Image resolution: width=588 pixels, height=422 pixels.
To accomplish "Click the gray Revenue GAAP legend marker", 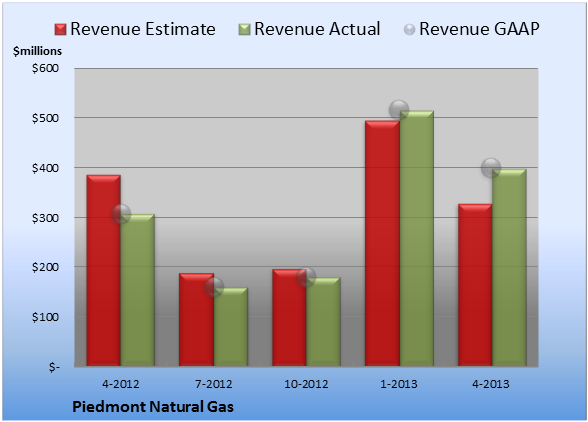I will [x=410, y=29].
